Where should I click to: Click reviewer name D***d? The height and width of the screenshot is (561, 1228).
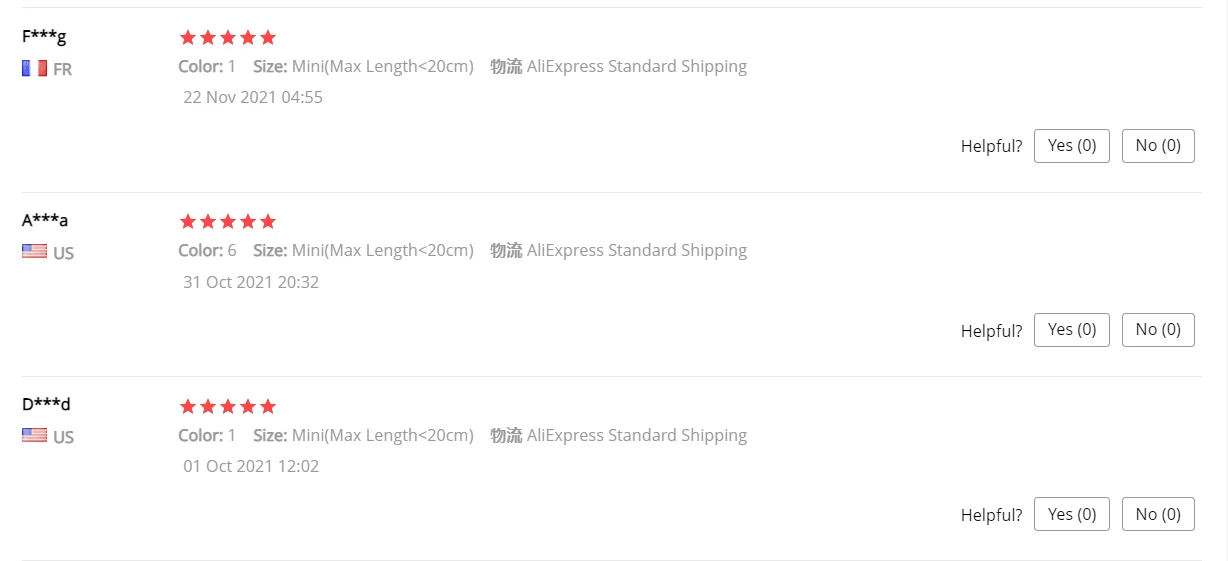[46, 405]
